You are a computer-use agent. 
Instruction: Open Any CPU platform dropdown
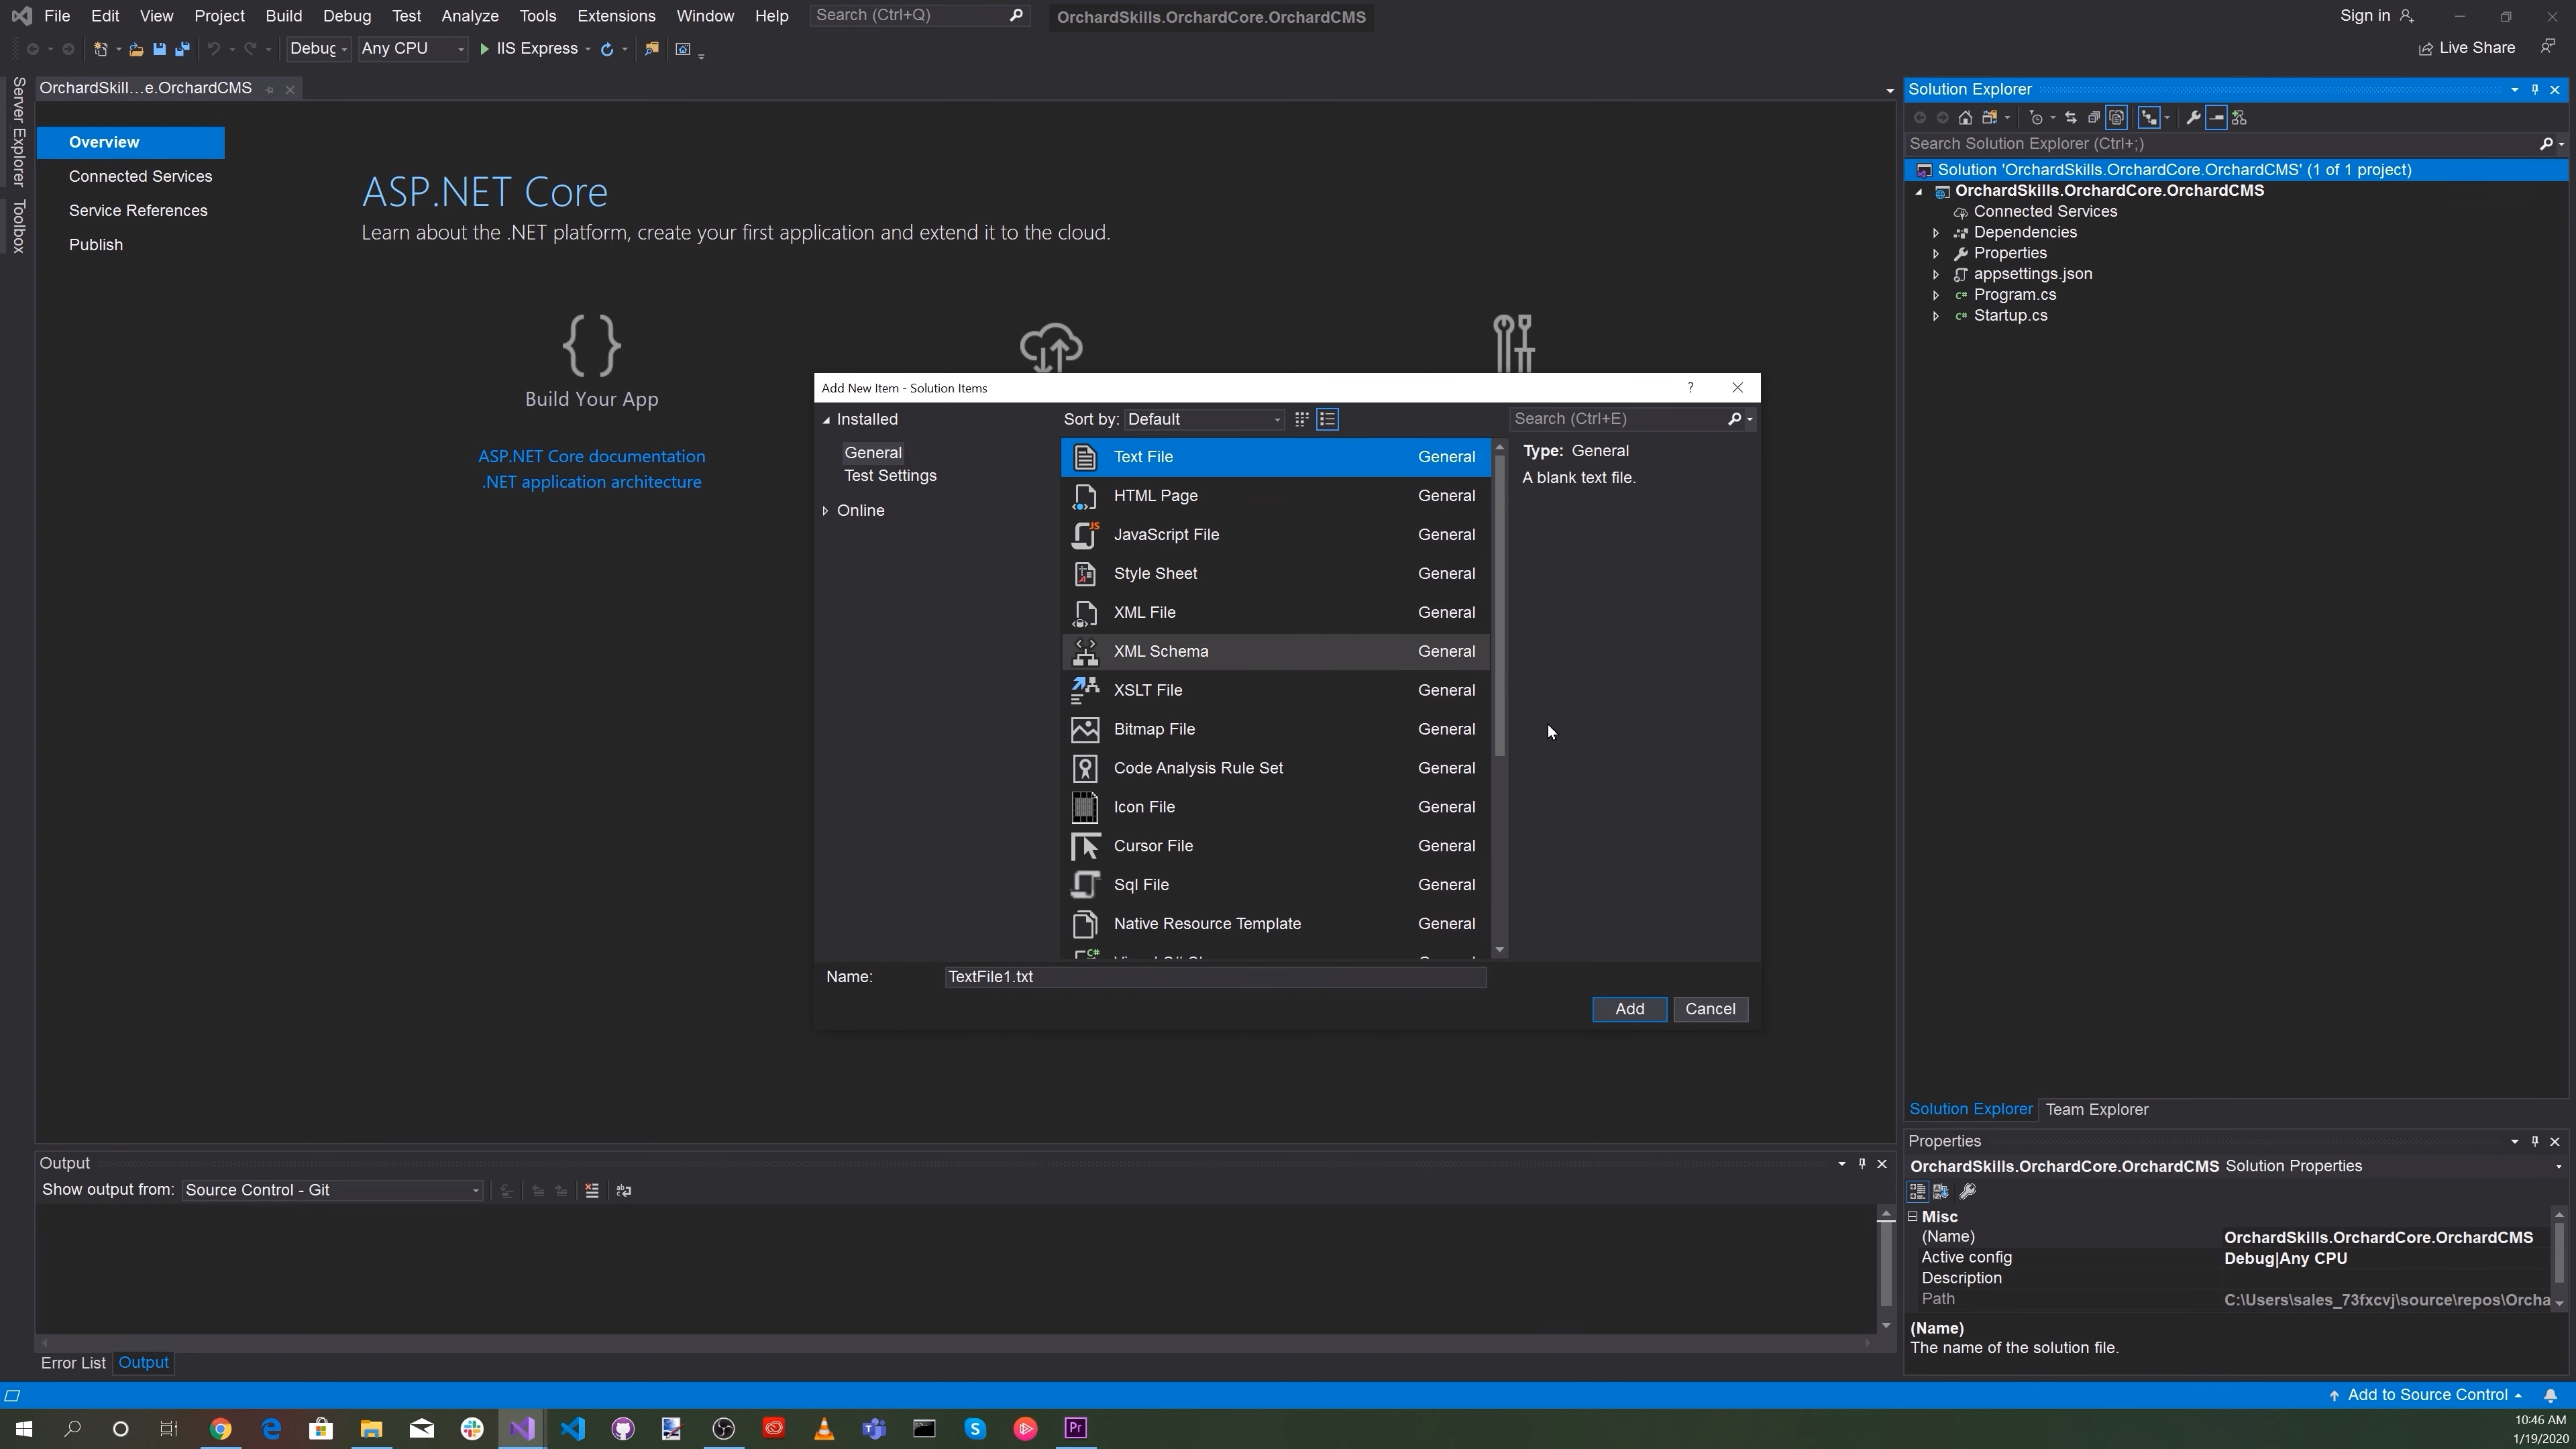412,49
